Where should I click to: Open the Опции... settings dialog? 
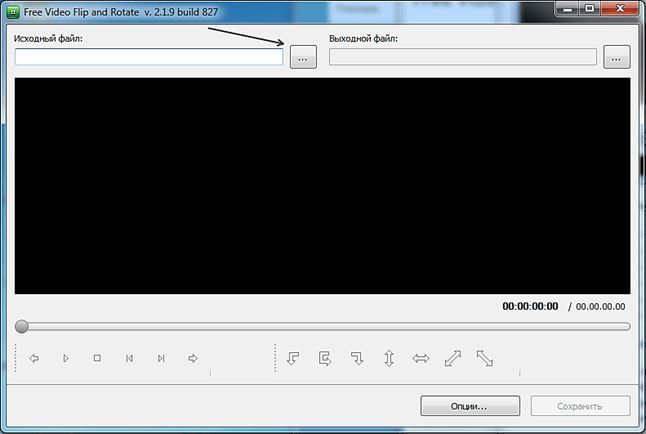(x=470, y=406)
